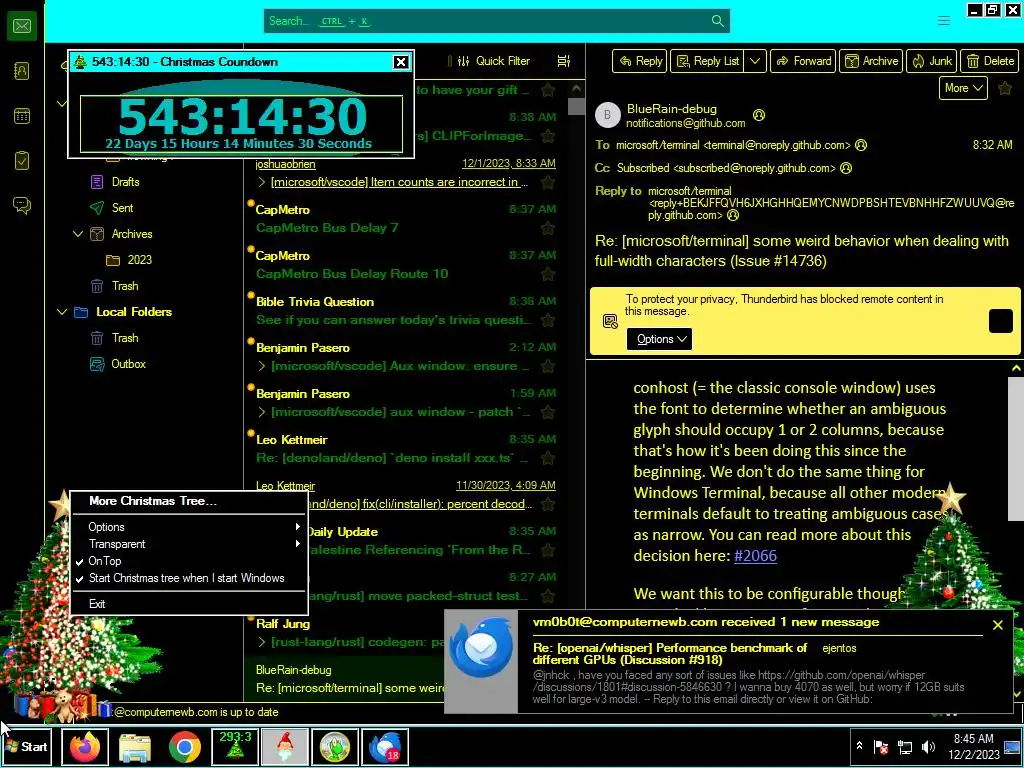
Task: Open the Mail space icon in sidebar
Action: click(22, 26)
